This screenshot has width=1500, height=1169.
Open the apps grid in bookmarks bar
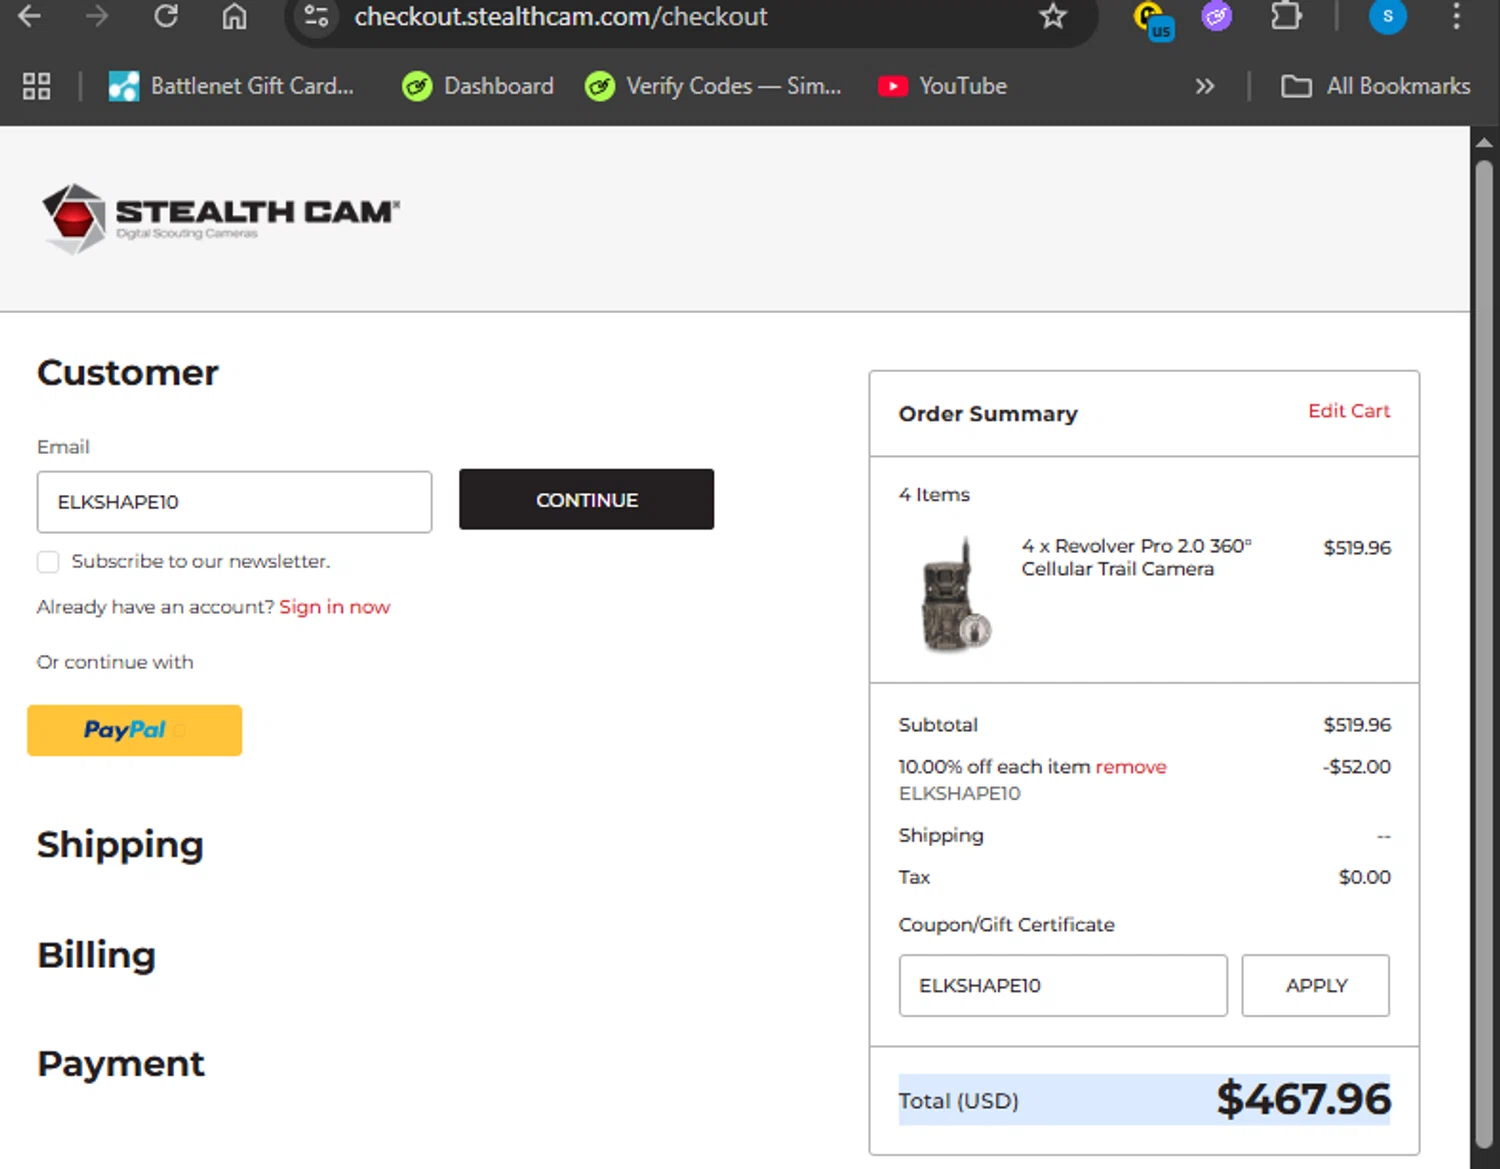[37, 86]
